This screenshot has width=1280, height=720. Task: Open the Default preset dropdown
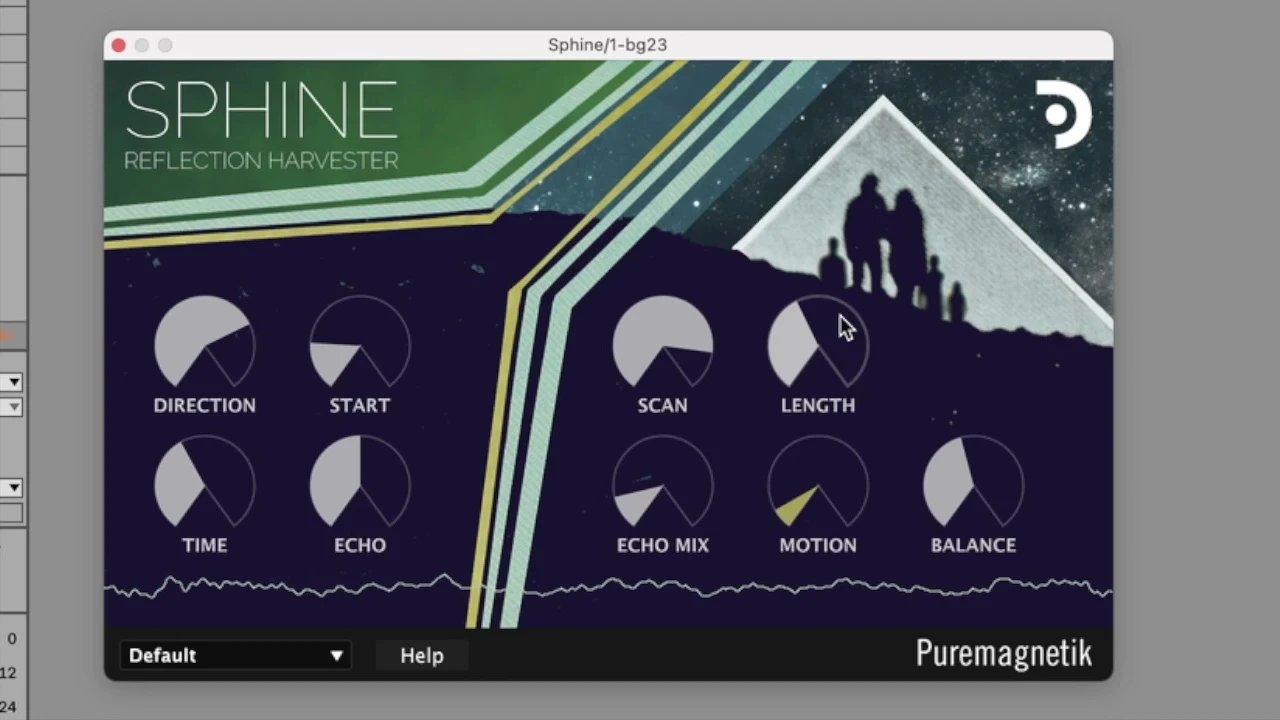pyautogui.click(x=235, y=655)
